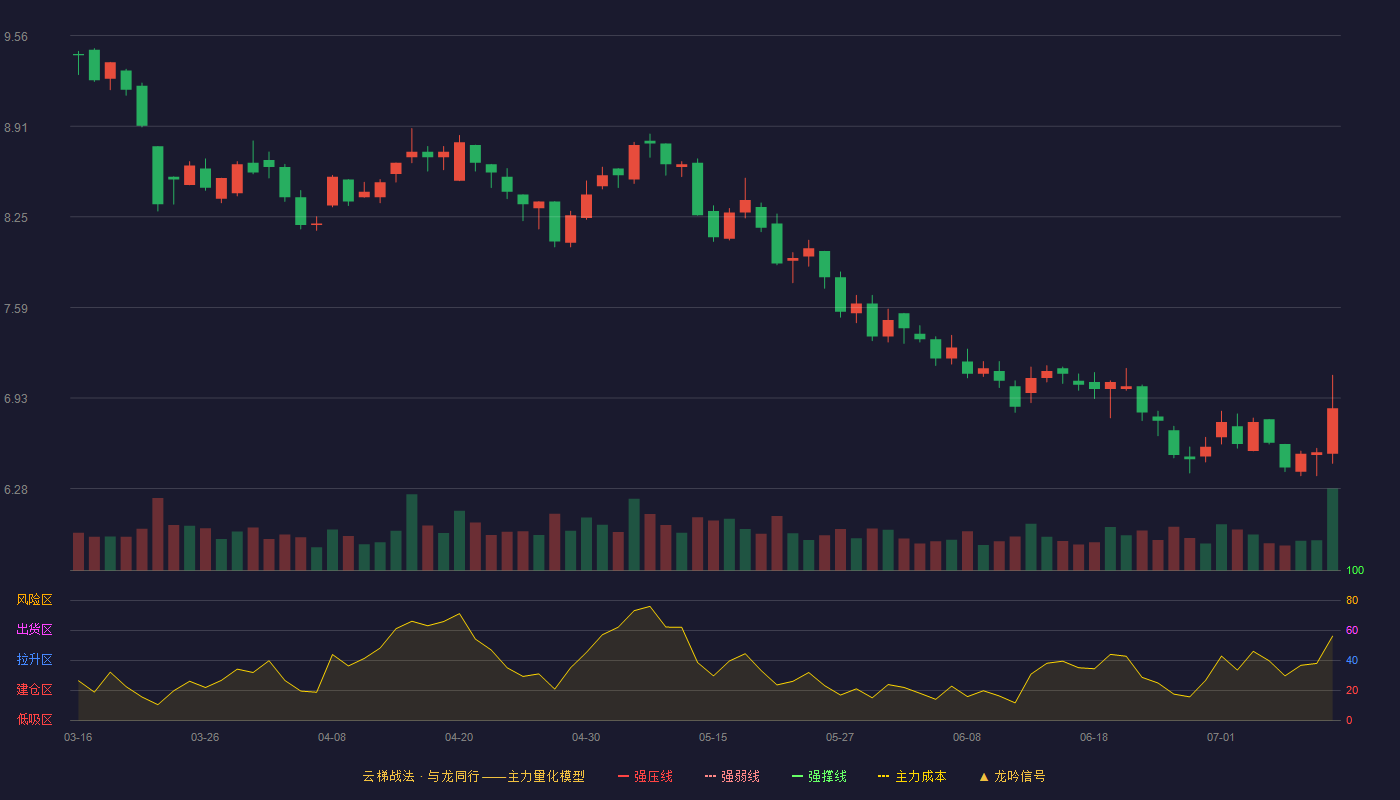Click the 6.28 price axis label
This screenshot has height=800, width=1400.
click(x=16, y=490)
